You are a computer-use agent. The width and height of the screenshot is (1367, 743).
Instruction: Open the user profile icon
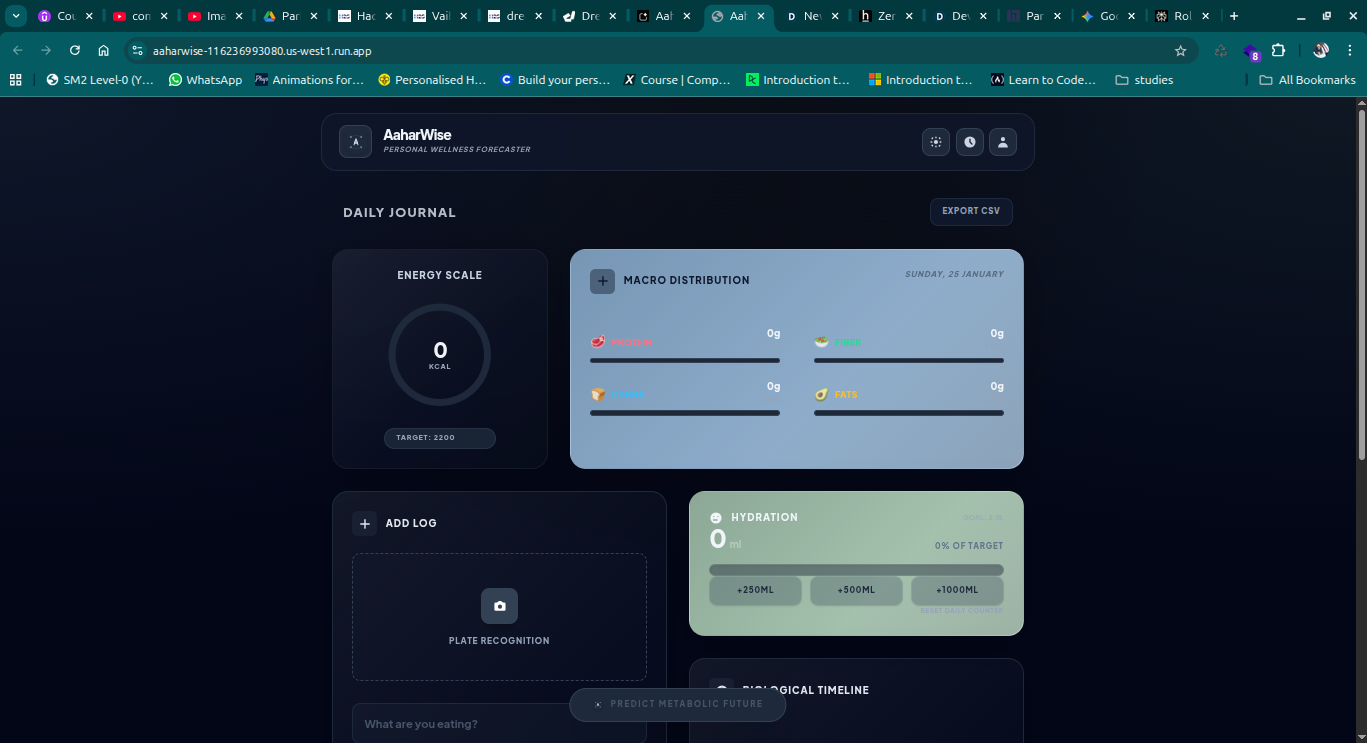click(1003, 142)
